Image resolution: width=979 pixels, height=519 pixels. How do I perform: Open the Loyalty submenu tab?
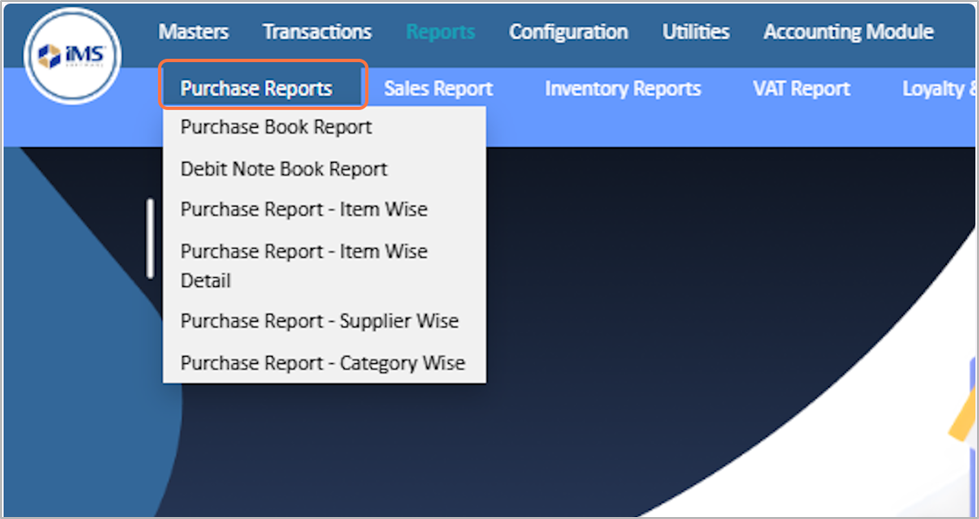click(938, 89)
